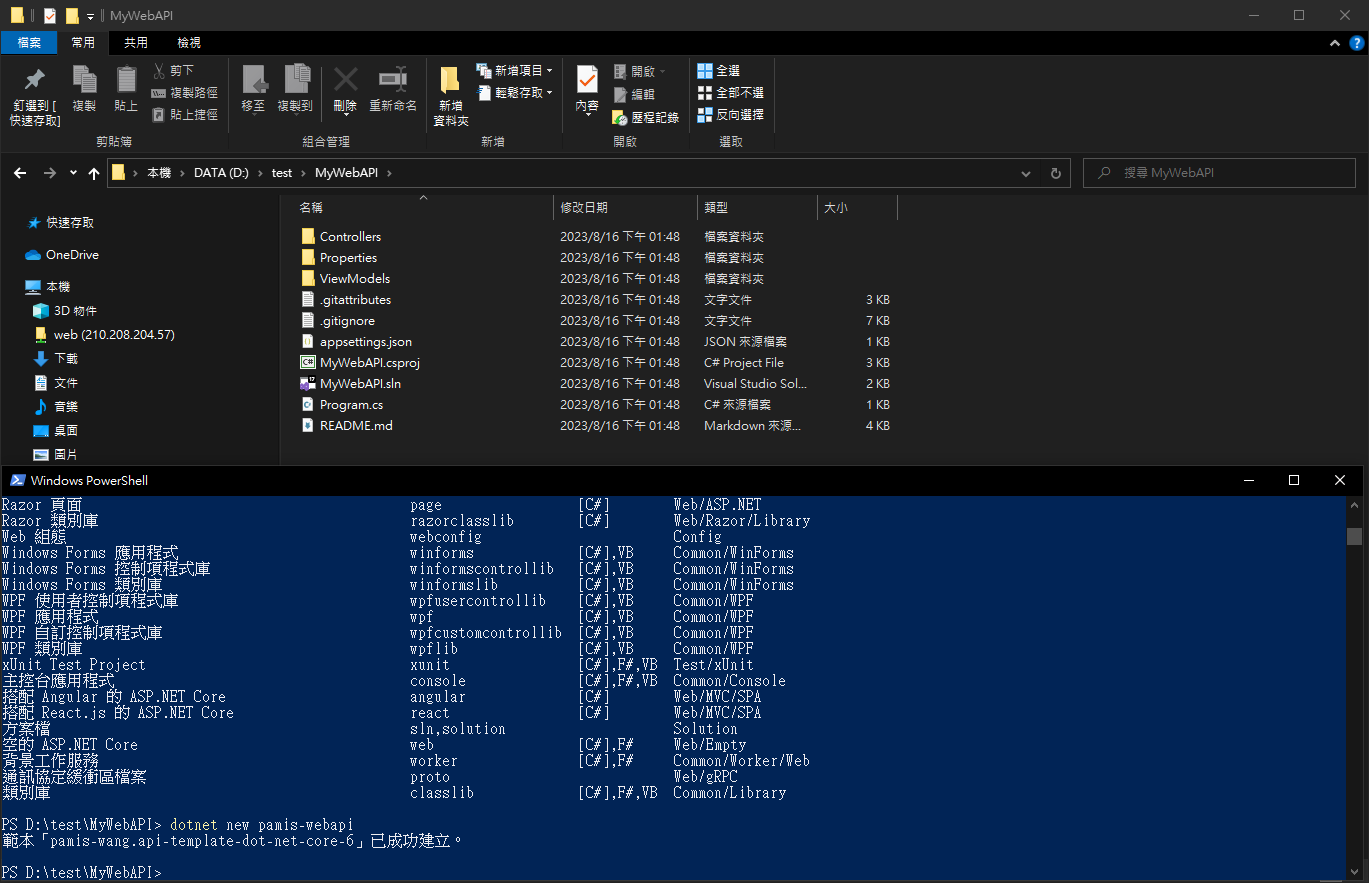Open 新增項目 dropdown

[x=515, y=71]
